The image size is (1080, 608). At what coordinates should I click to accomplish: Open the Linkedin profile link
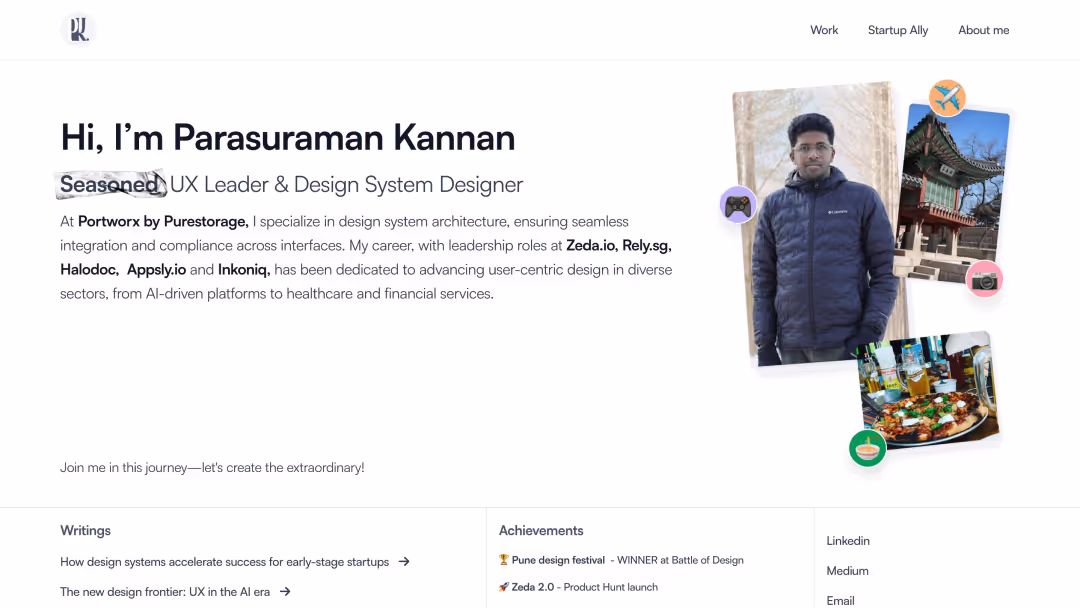847,540
